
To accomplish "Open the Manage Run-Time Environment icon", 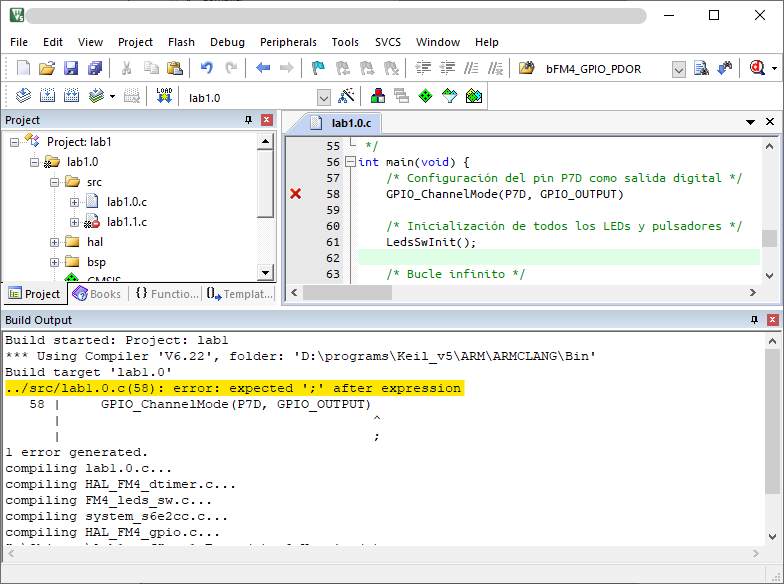I will [x=425, y=96].
